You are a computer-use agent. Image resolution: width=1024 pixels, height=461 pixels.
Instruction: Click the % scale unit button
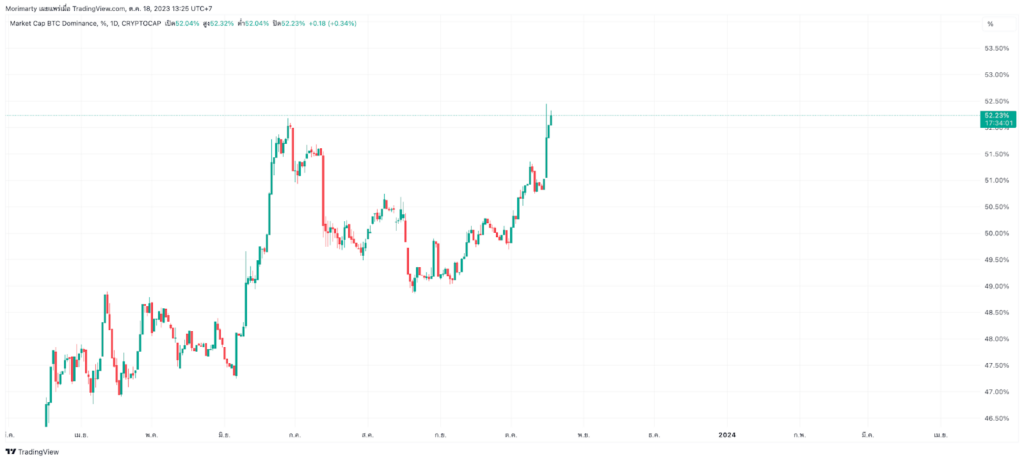pyautogui.click(x=990, y=23)
